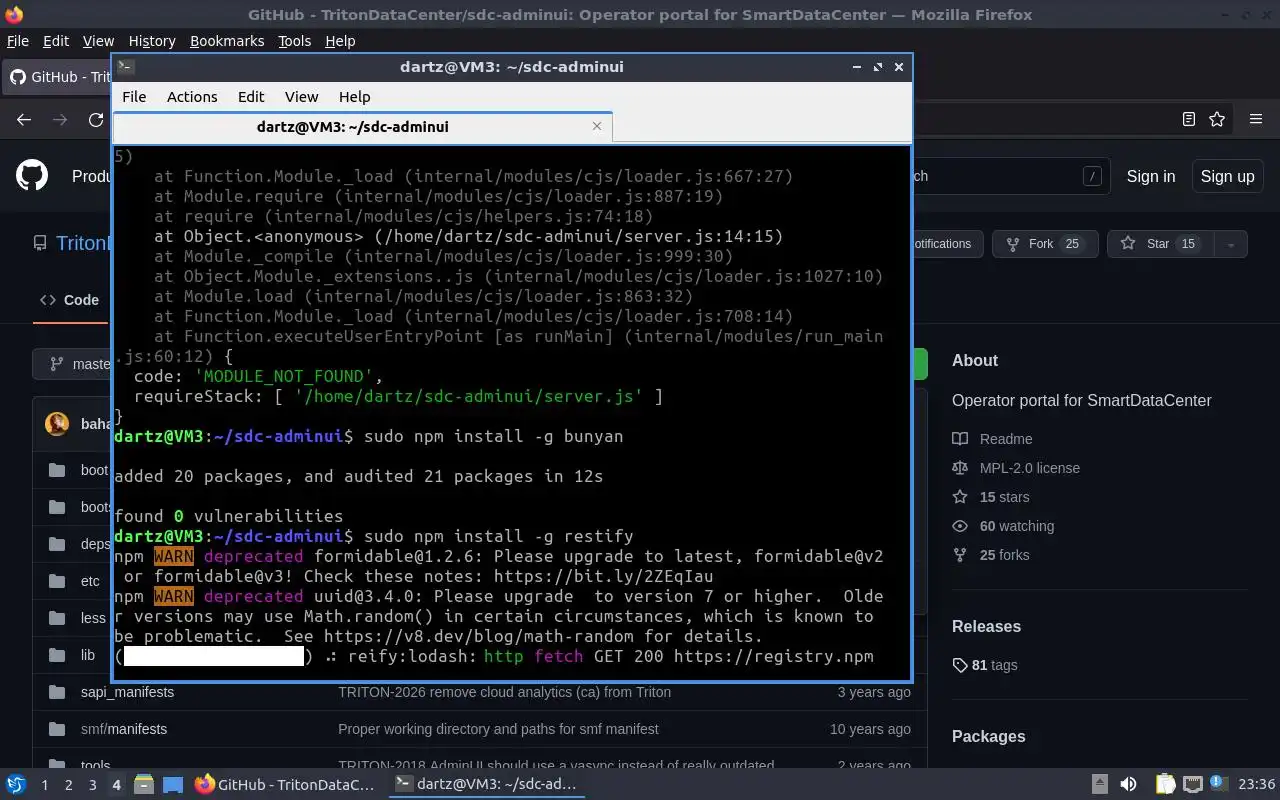The width and height of the screenshot is (1280, 800).
Task: Click committer avatar next to baha
Action: click(57, 424)
